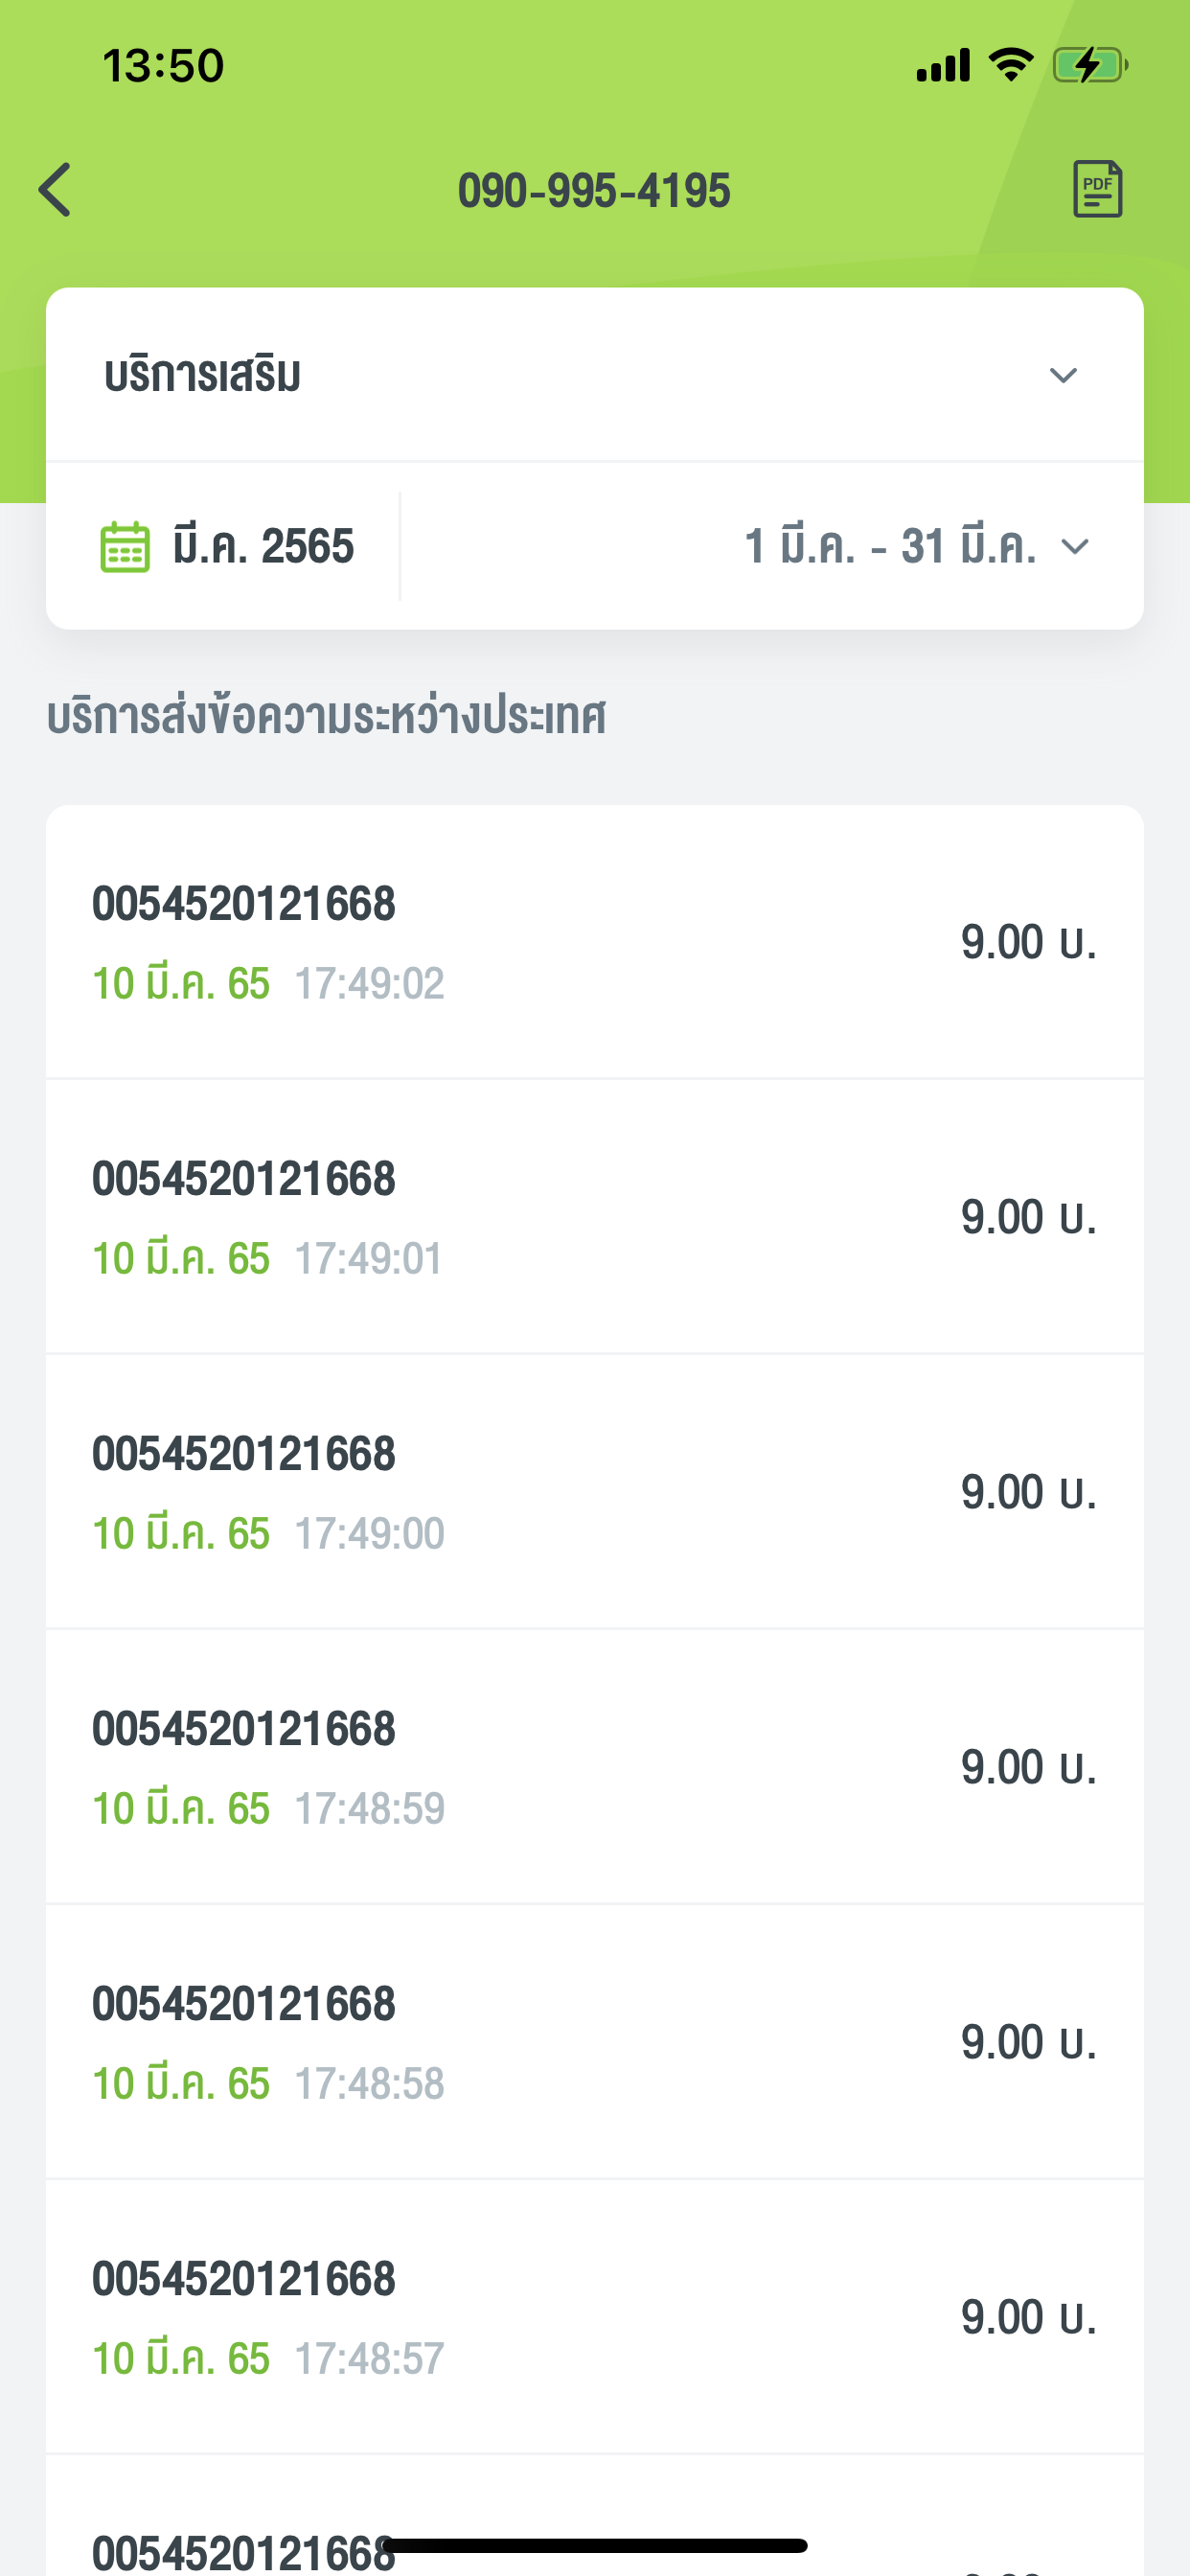Tap phone number 090-995-4195 in header
1190x2576 pixels.
(594, 190)
